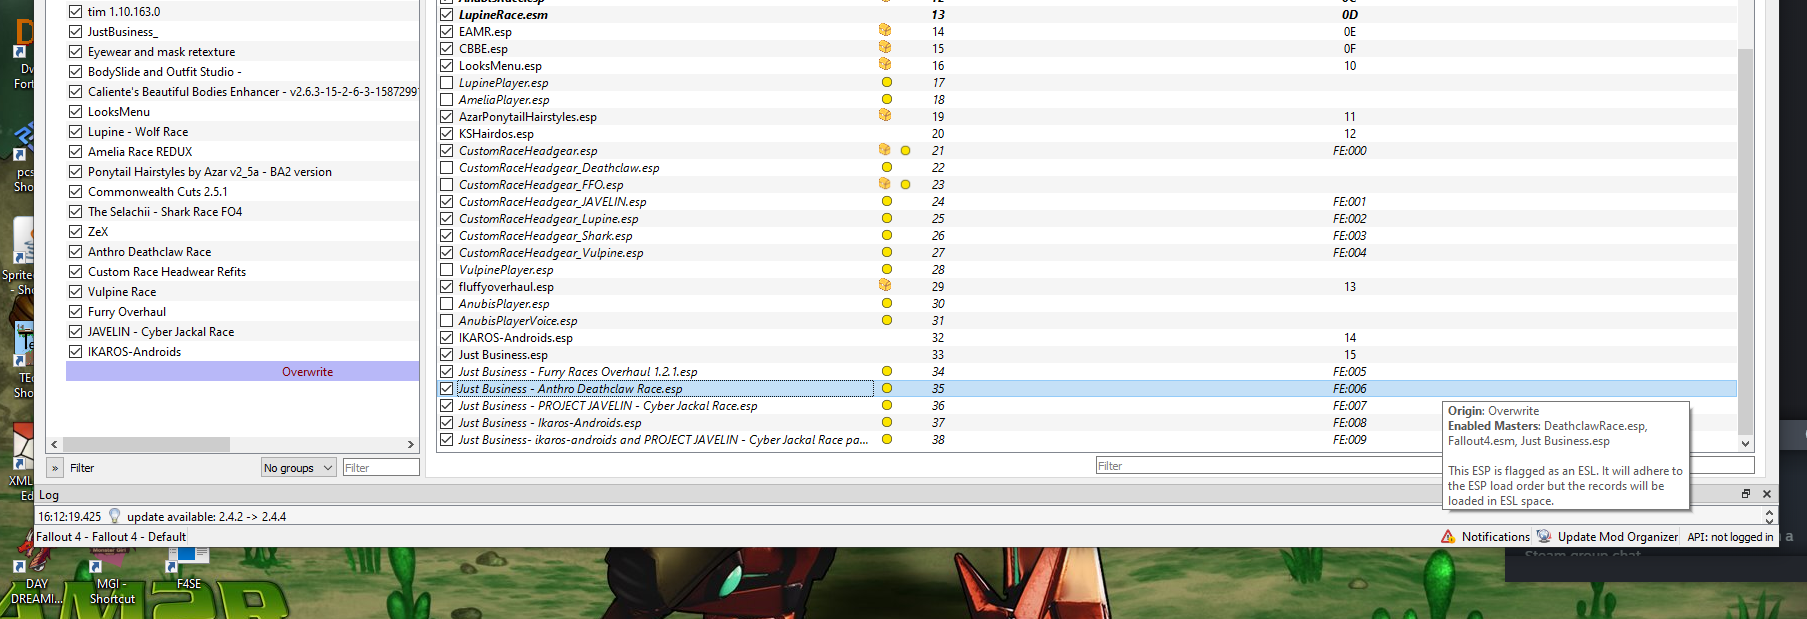Click the warning triangle Notifications icon
The width and height of the screenshot is (1807, 619).
[x=1448, y=537]
